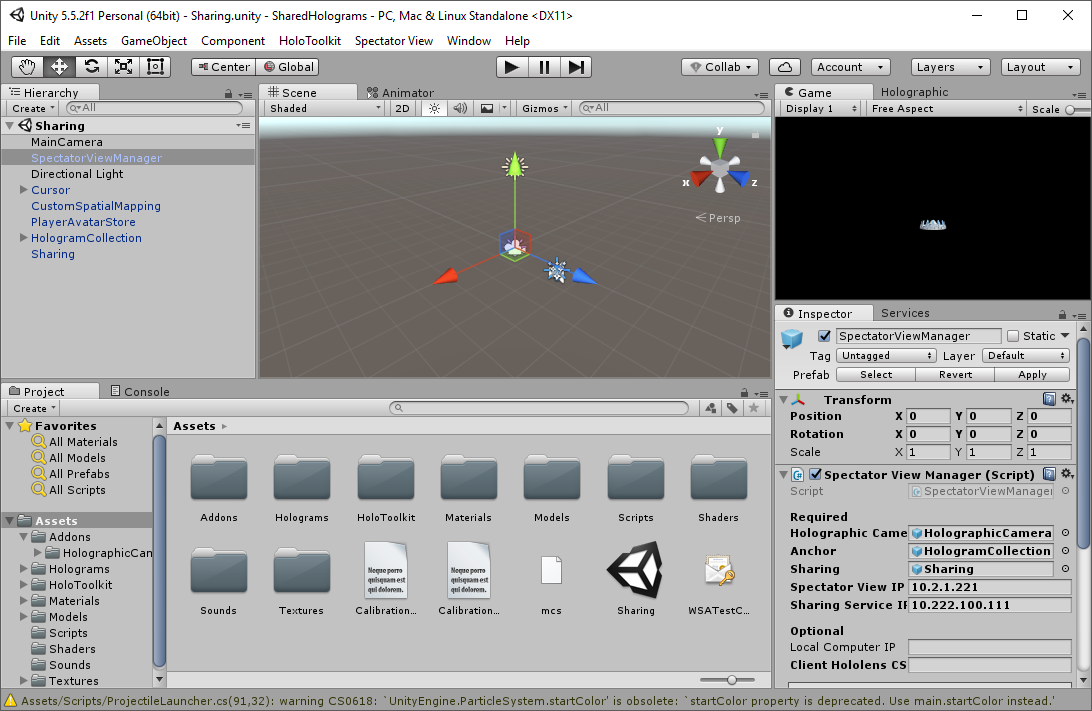
Task: Toggle the Project panel lock icon
Action: click(744, 393)
